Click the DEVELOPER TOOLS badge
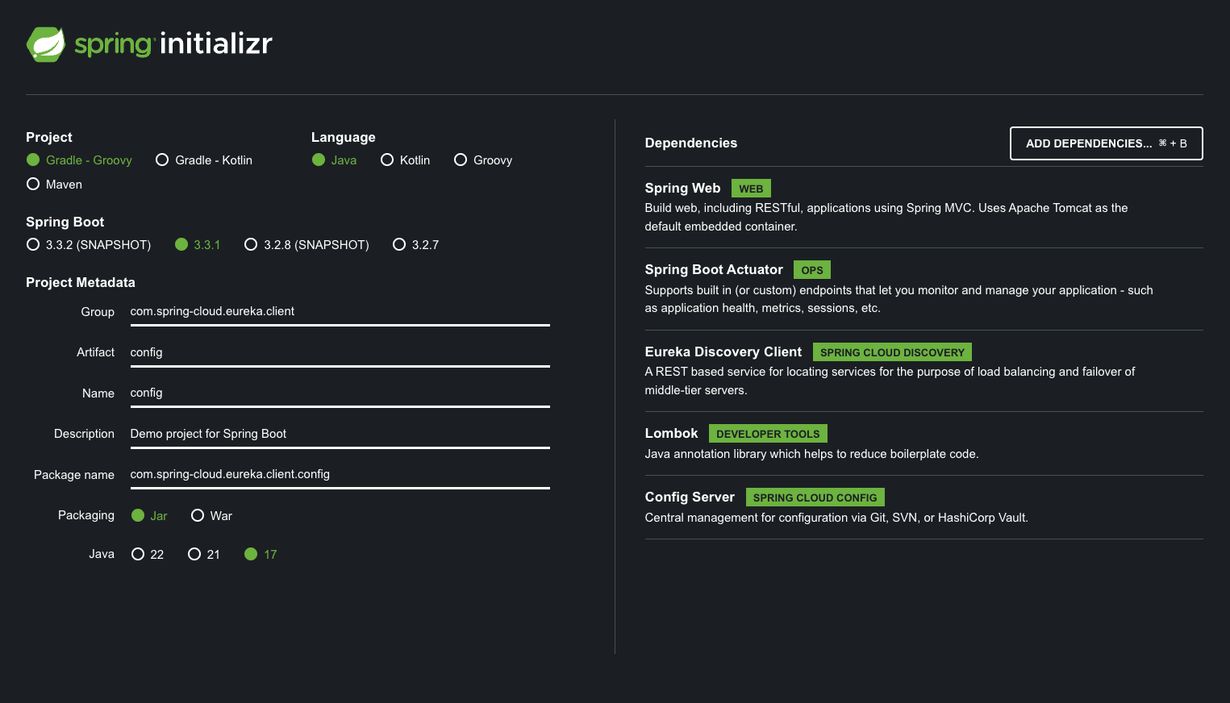The width and height of the screenshot is (1230, 703). click(x=768, y=434)
